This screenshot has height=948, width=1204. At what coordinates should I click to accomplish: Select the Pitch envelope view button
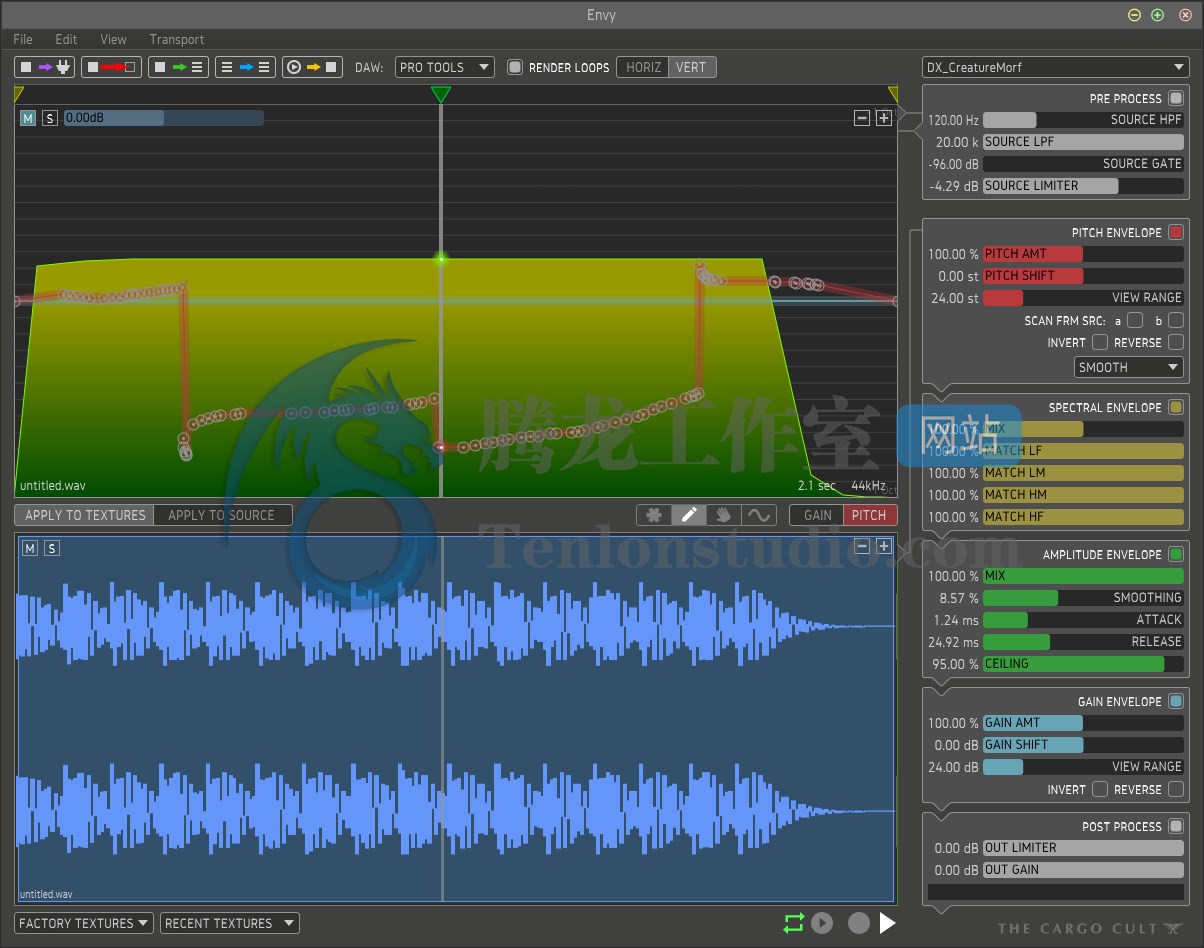point(870,515)
